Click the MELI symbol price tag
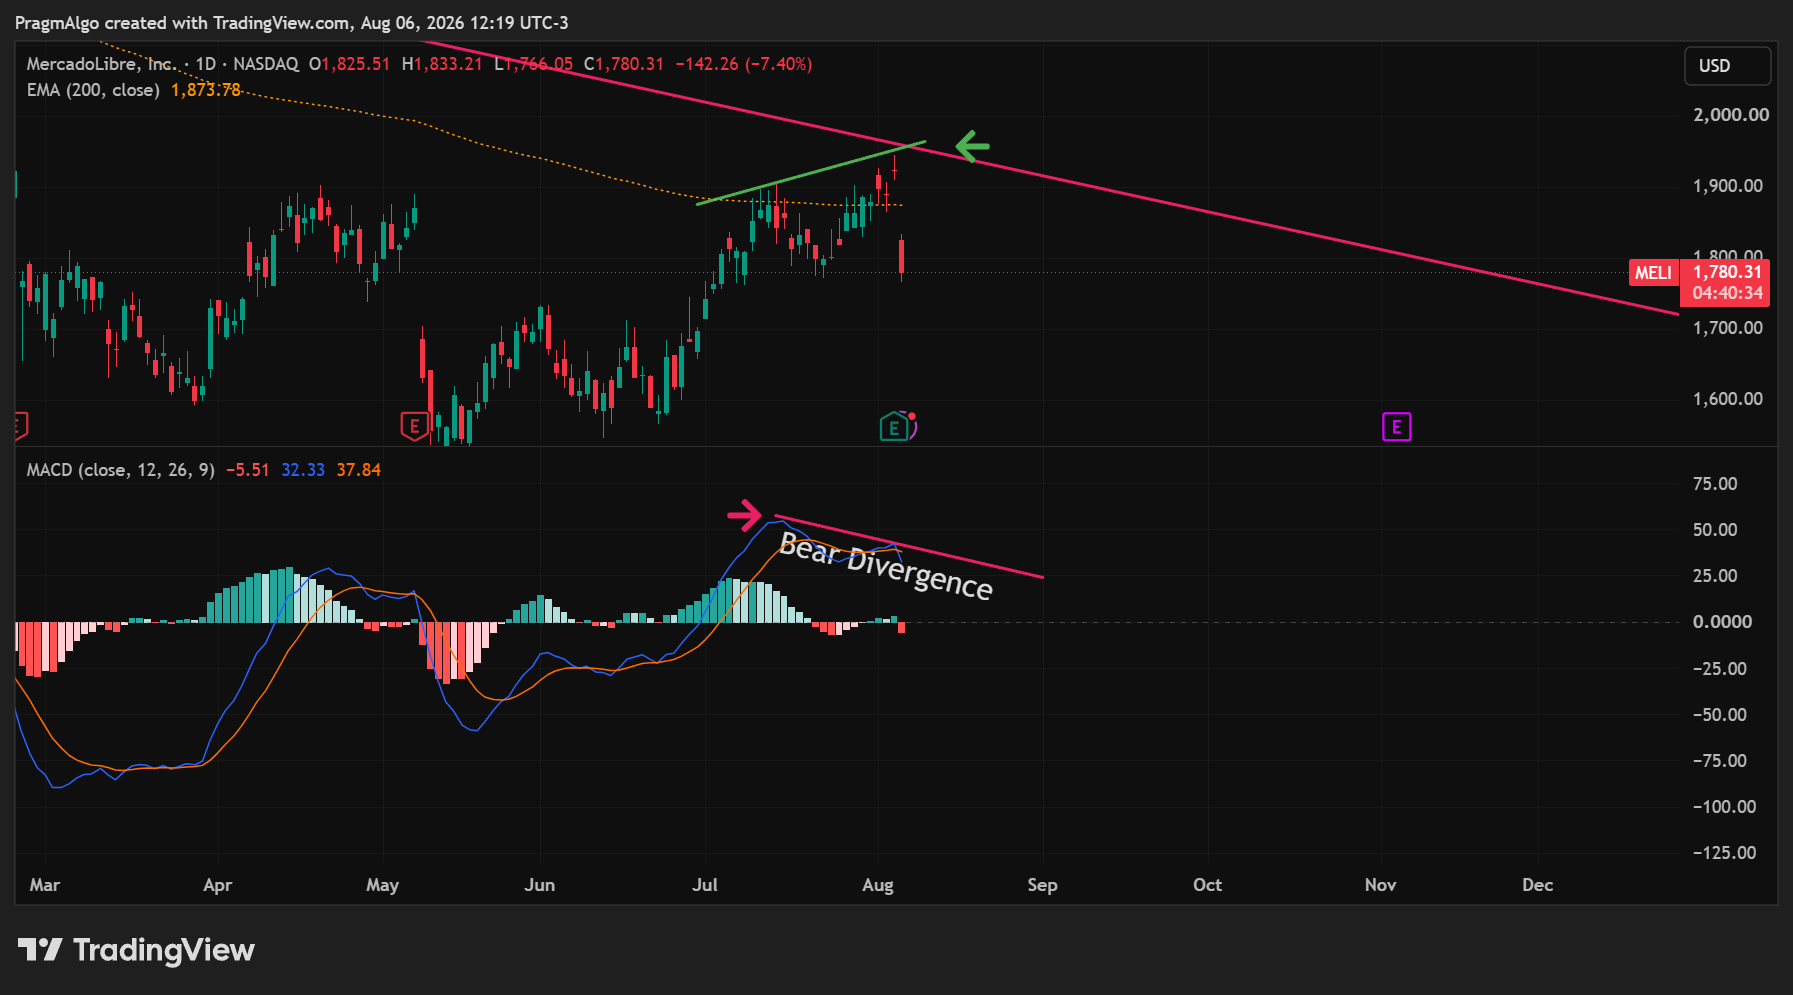This screenshot has width=1793, height=995. click(x=1653, y=273)
